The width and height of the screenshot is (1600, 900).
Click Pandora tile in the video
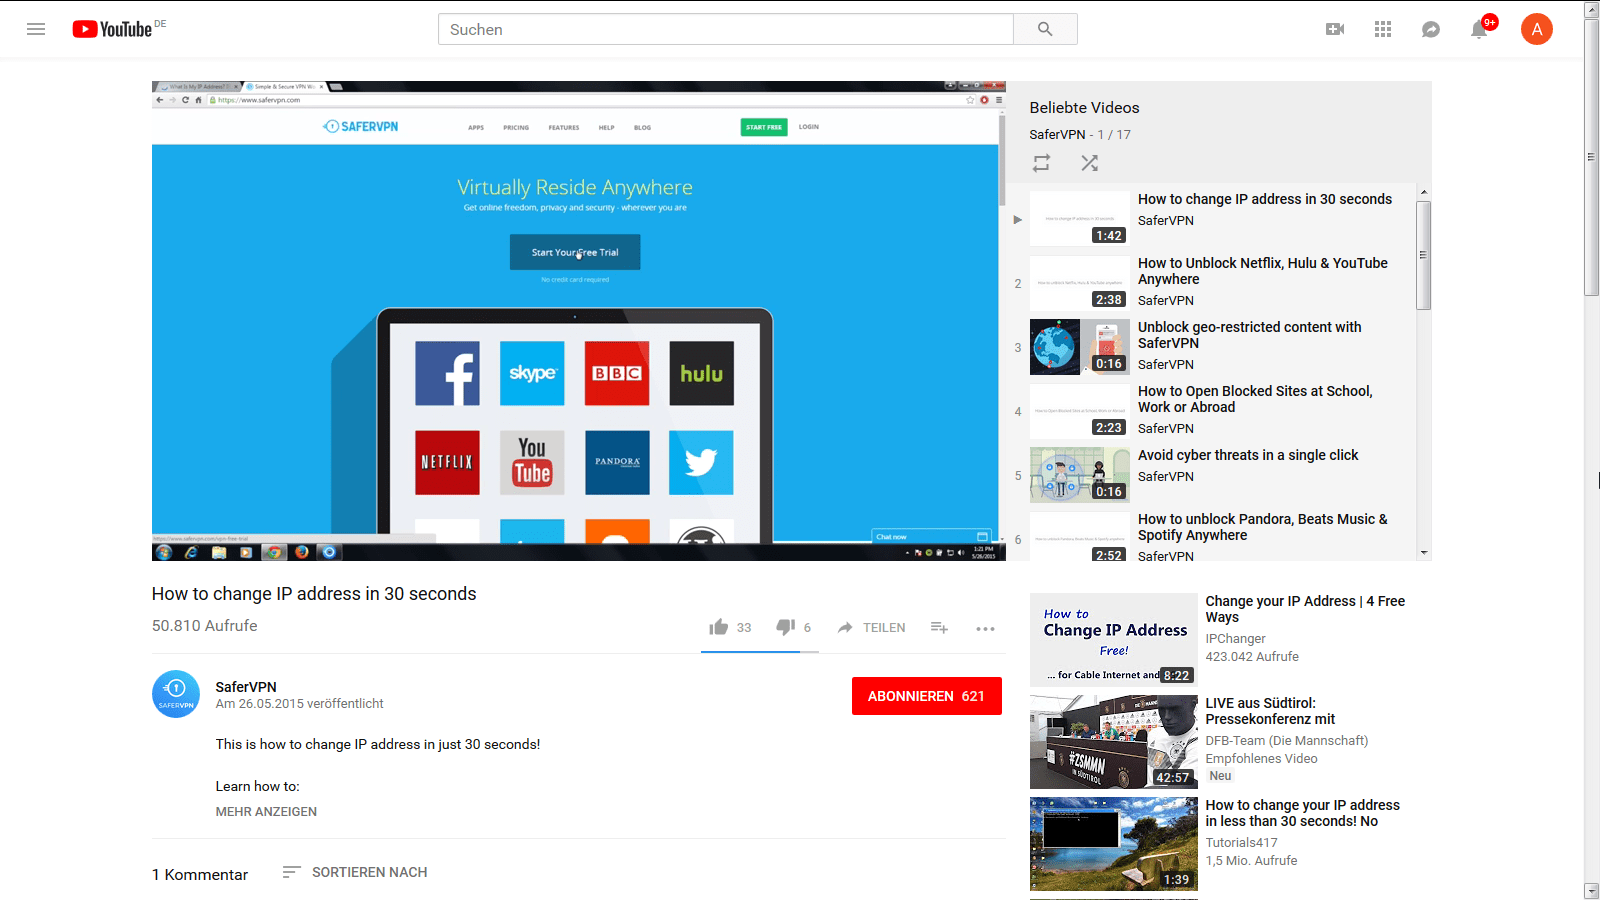(617, 462)
